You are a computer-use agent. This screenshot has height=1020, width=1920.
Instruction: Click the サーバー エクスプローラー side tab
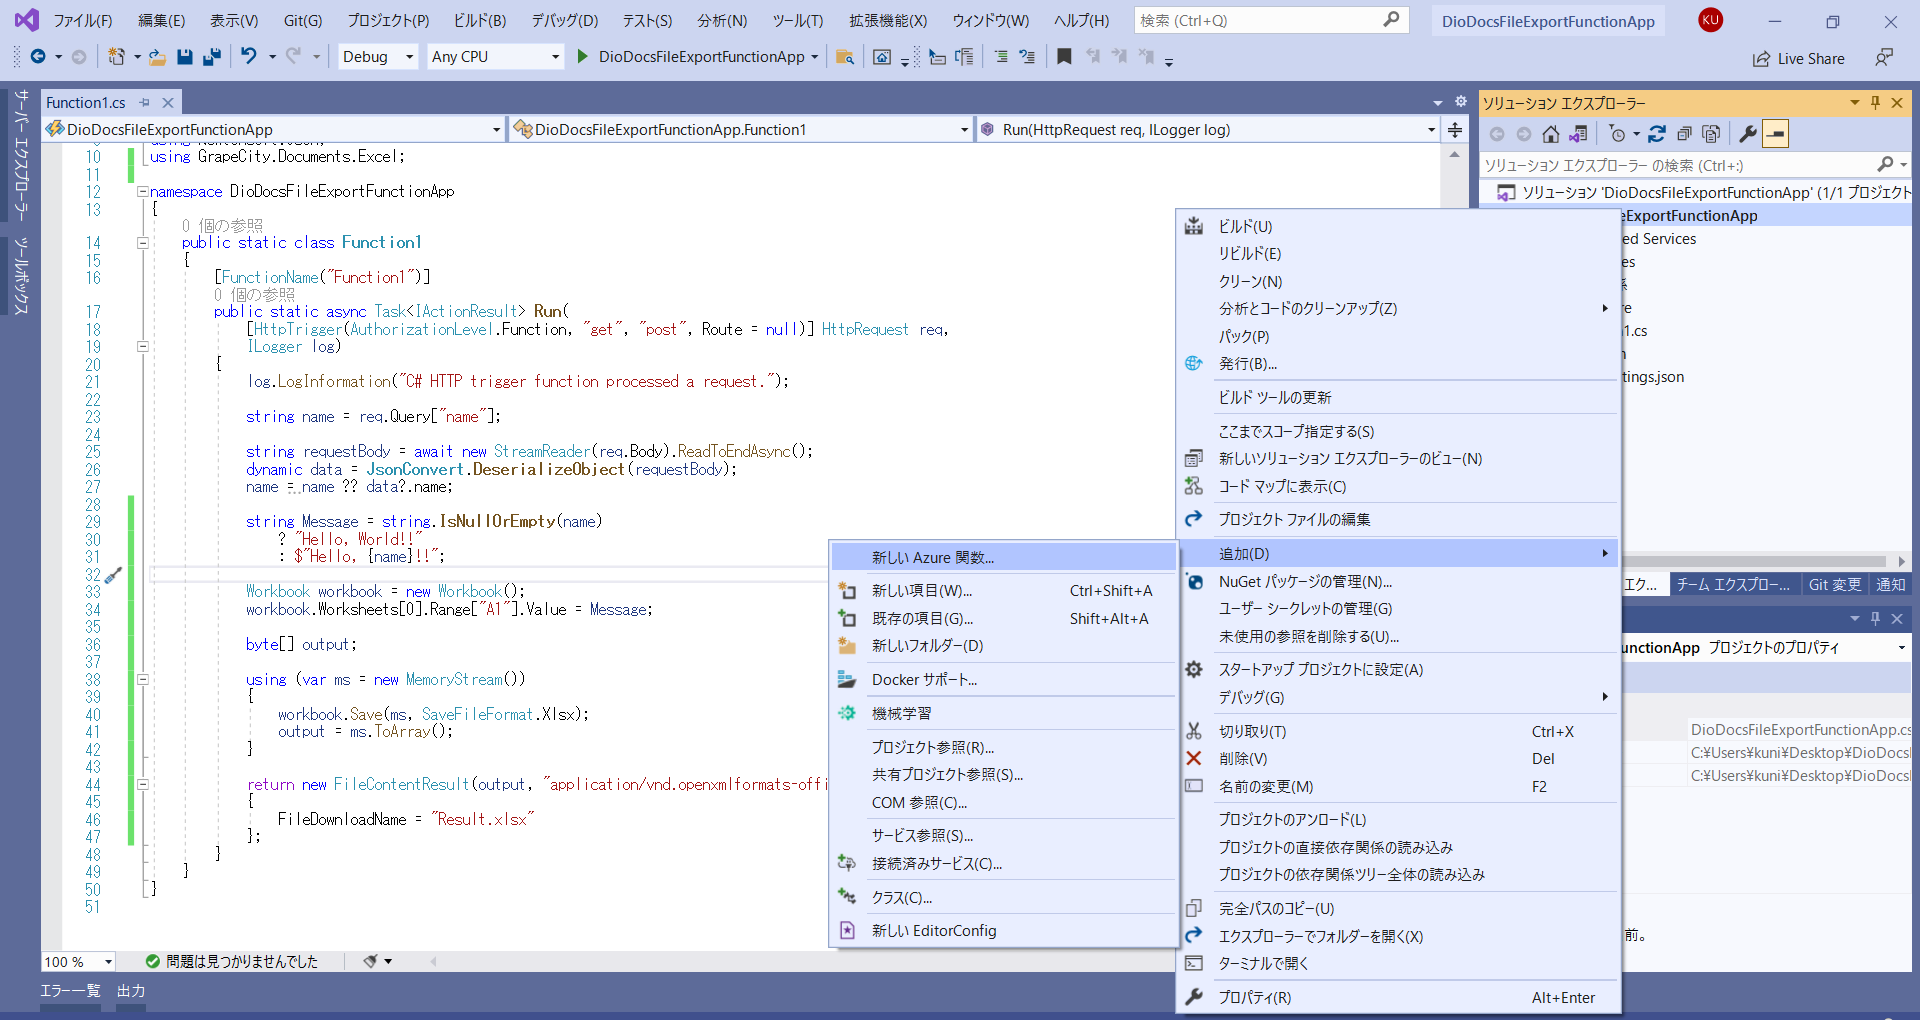(20, 155)
